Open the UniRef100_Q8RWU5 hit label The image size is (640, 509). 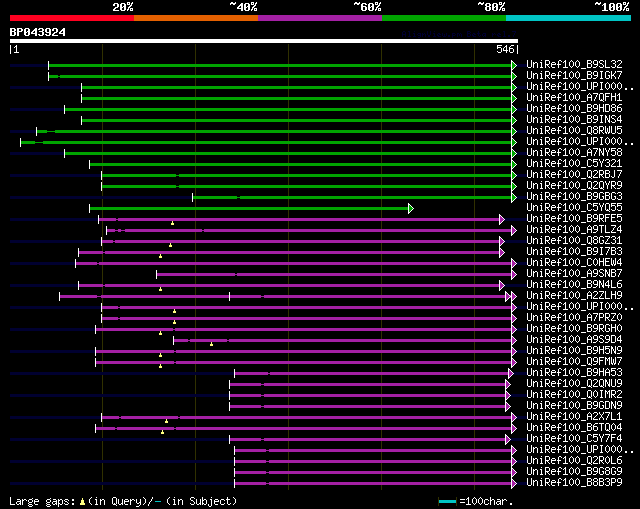click(x=574, y=131)
